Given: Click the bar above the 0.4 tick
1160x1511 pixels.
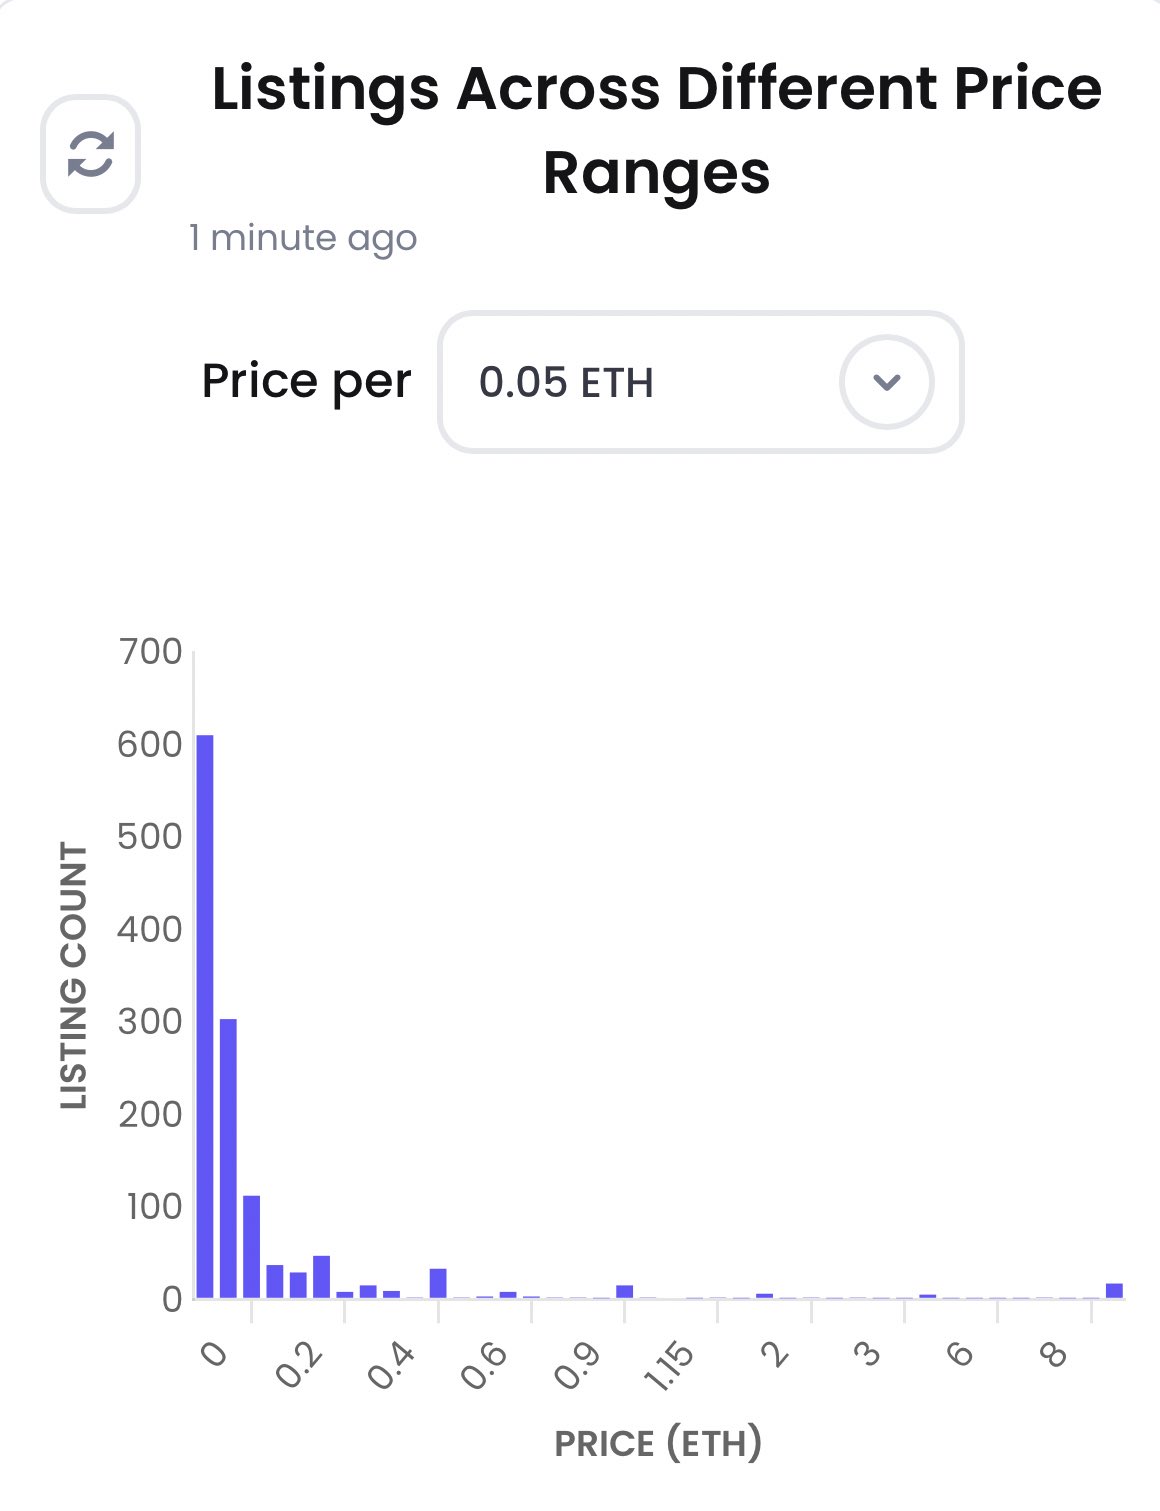Looking at the screenshot, I should pos(438,1283).
